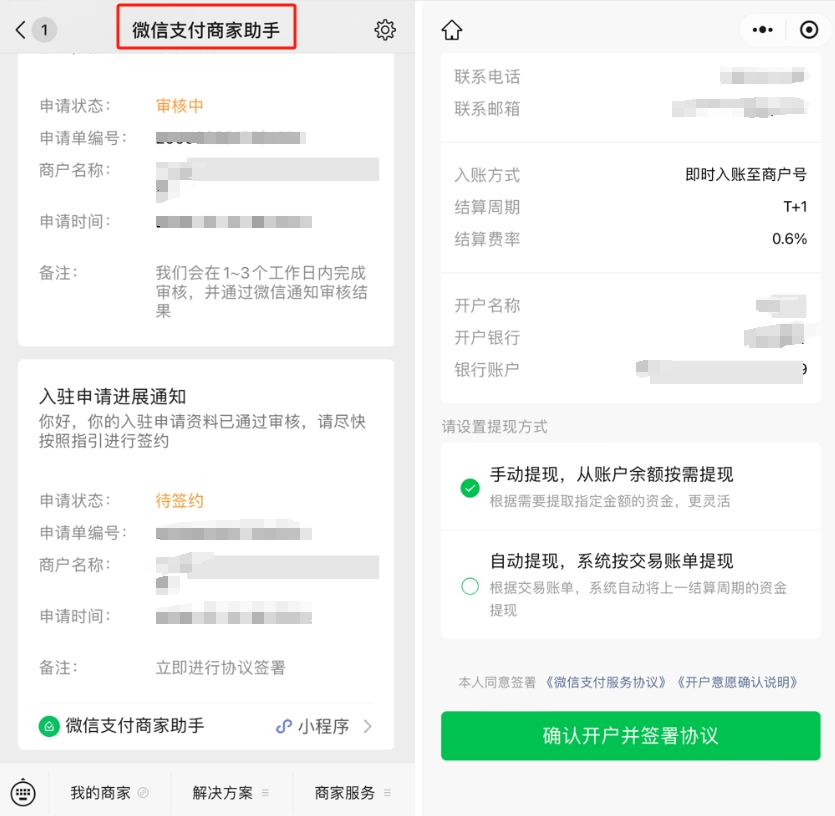Viewport: 835px width, 816px height.
Task: Click the 小程序 link icon
Action: (x=284, y=726)
